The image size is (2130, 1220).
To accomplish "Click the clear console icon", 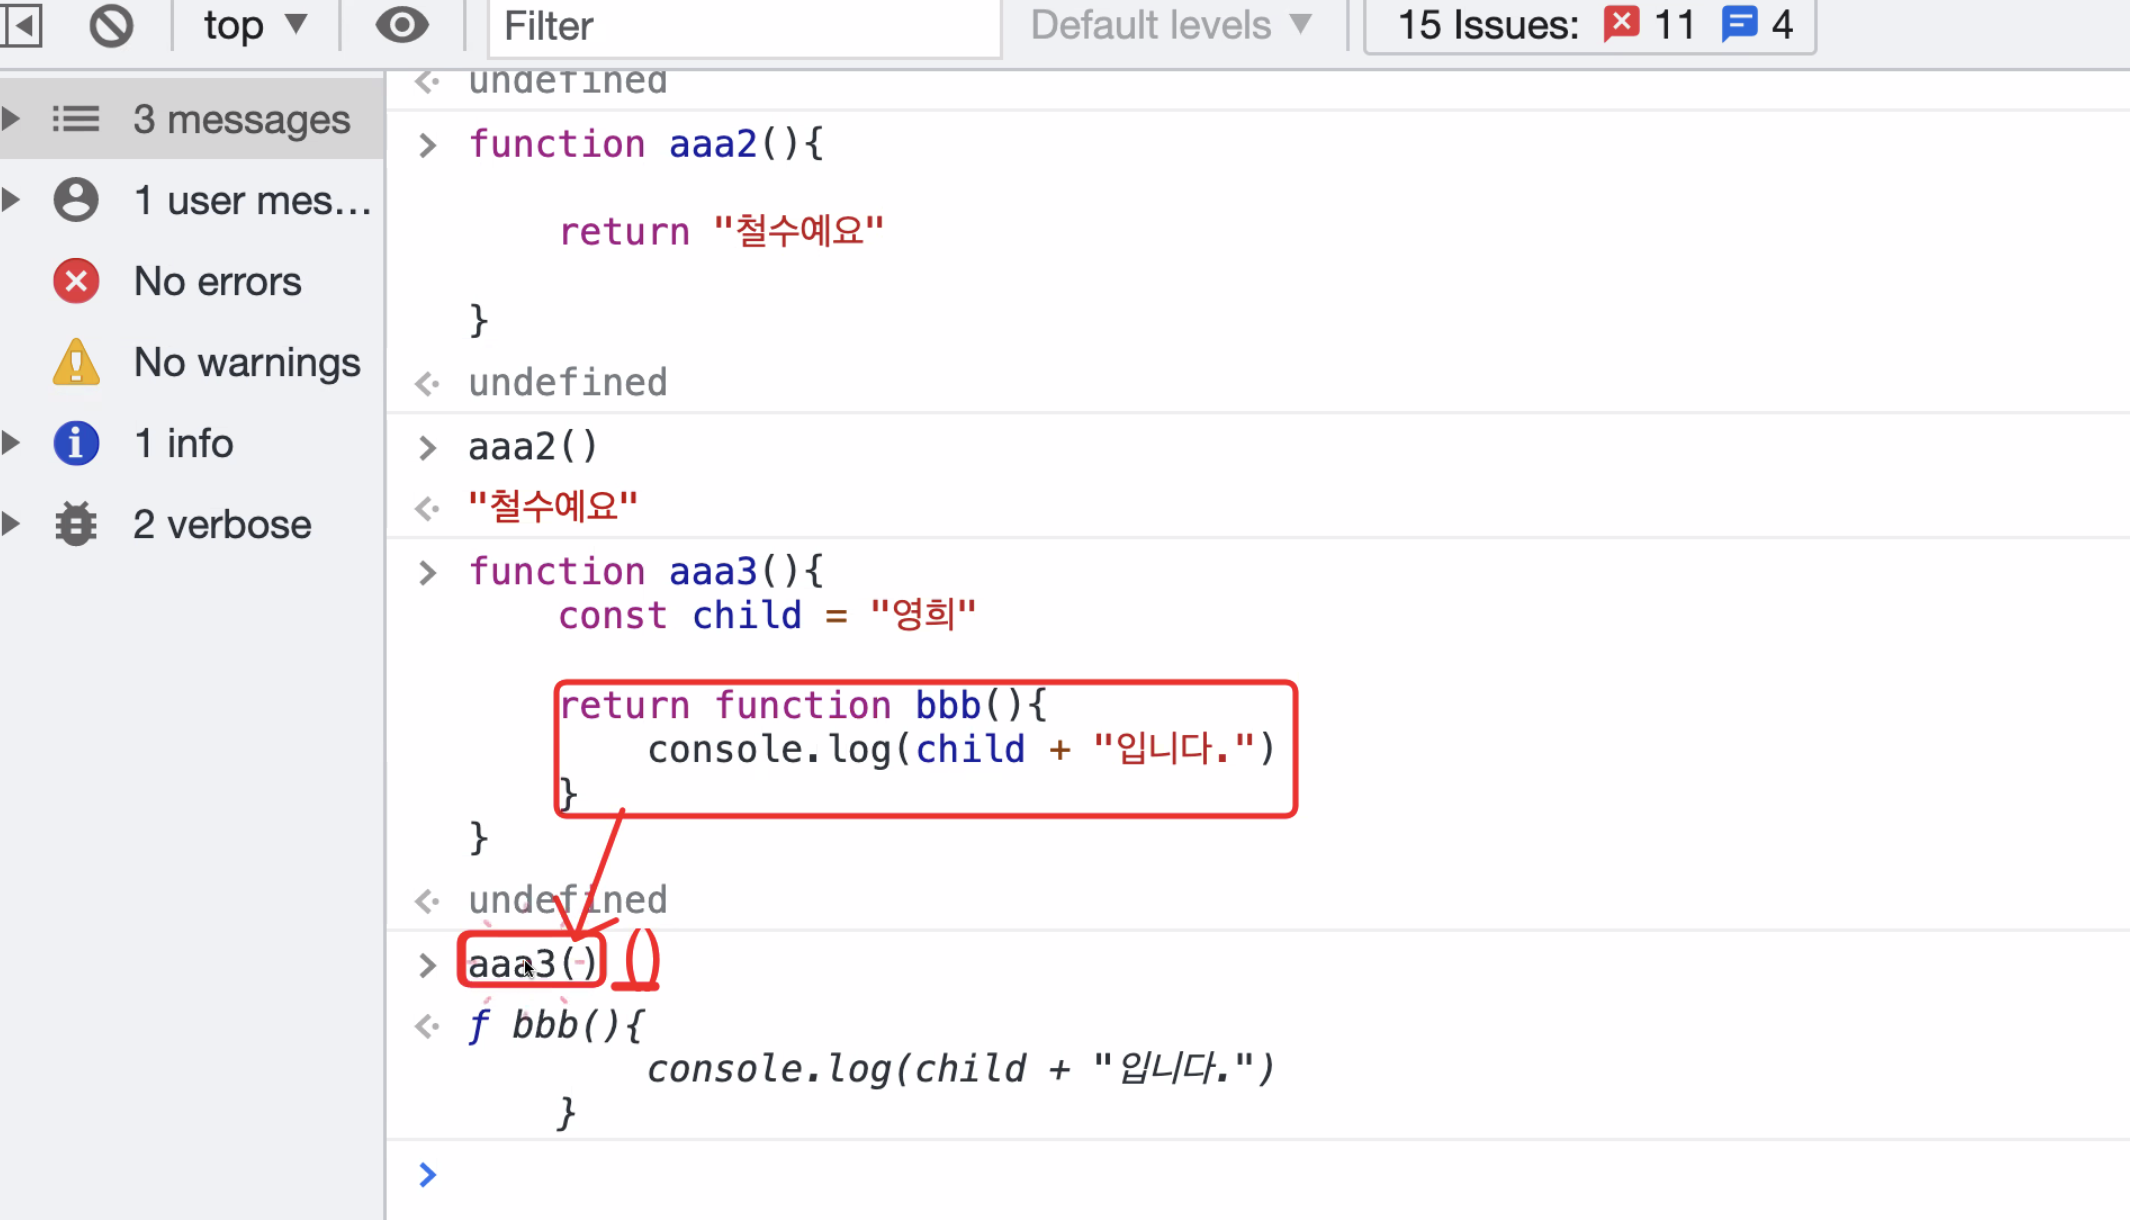I will [111, 25].
